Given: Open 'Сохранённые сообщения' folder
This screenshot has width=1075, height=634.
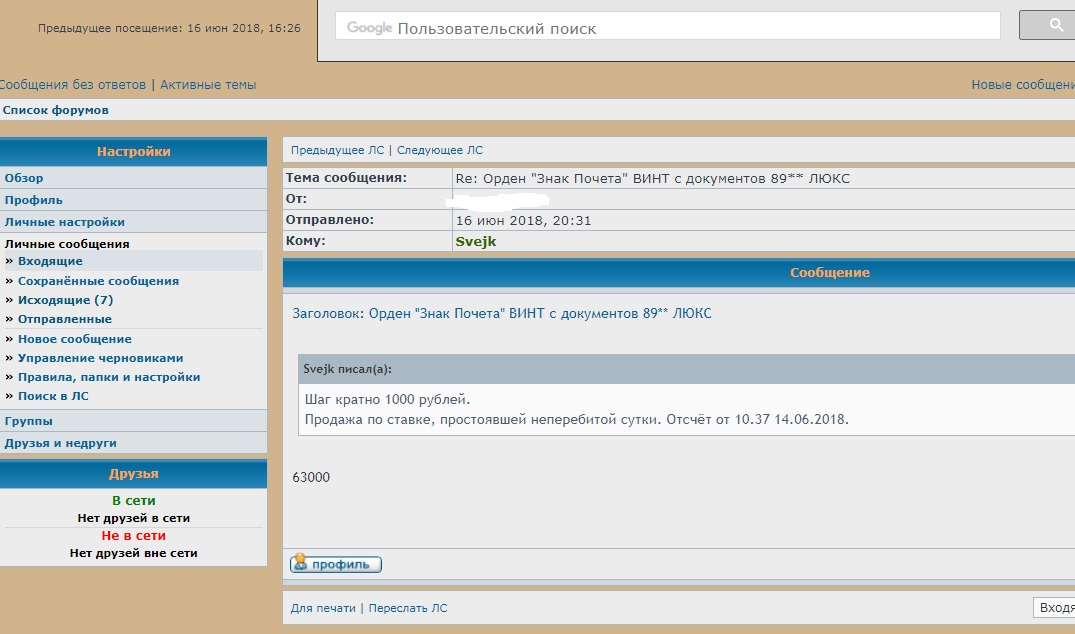Looking at the screenshot, I should click(98, 281).
